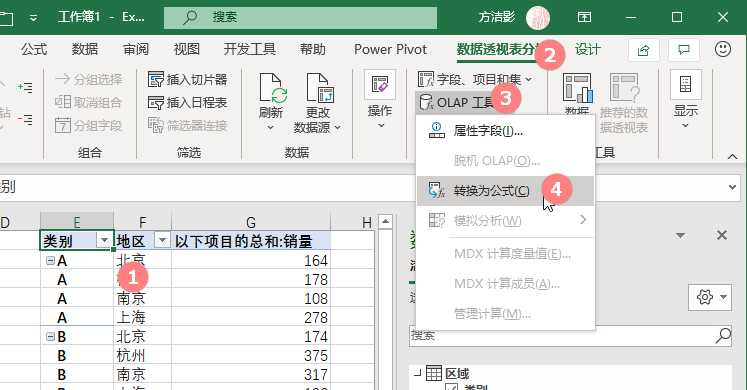Click Insert Timeline (插入日程表)
Image resolution: width=747 pixels, height=390 pixels.
(x=187, y=102)
